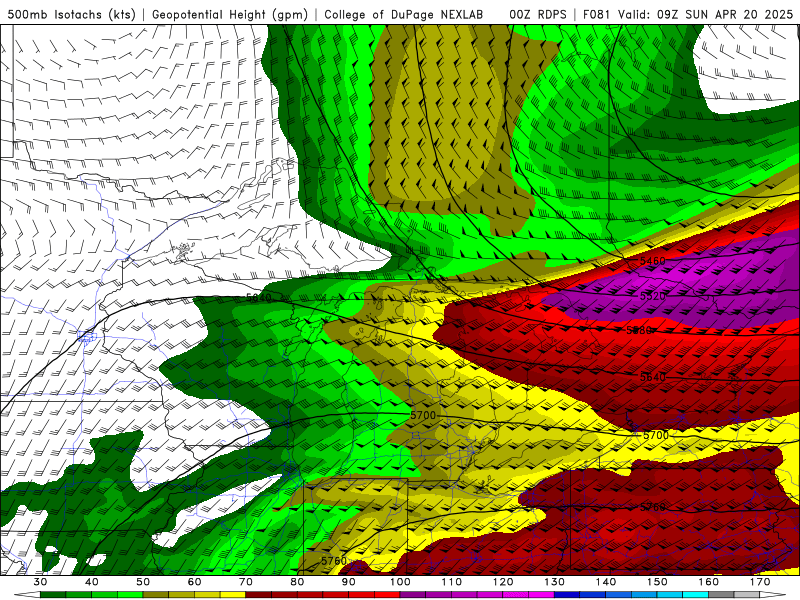
Task: Click the dark maroon swatch right after 70
Action: tap(259, 595)
